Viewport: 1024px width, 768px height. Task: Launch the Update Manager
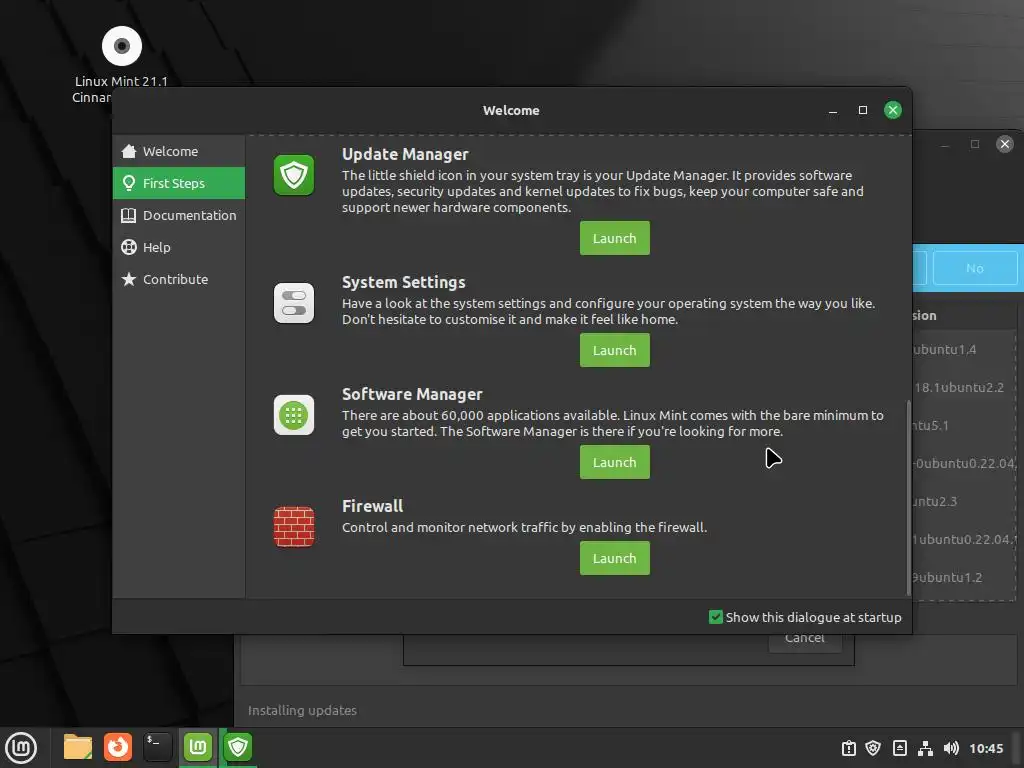click(x=615, y=238)
